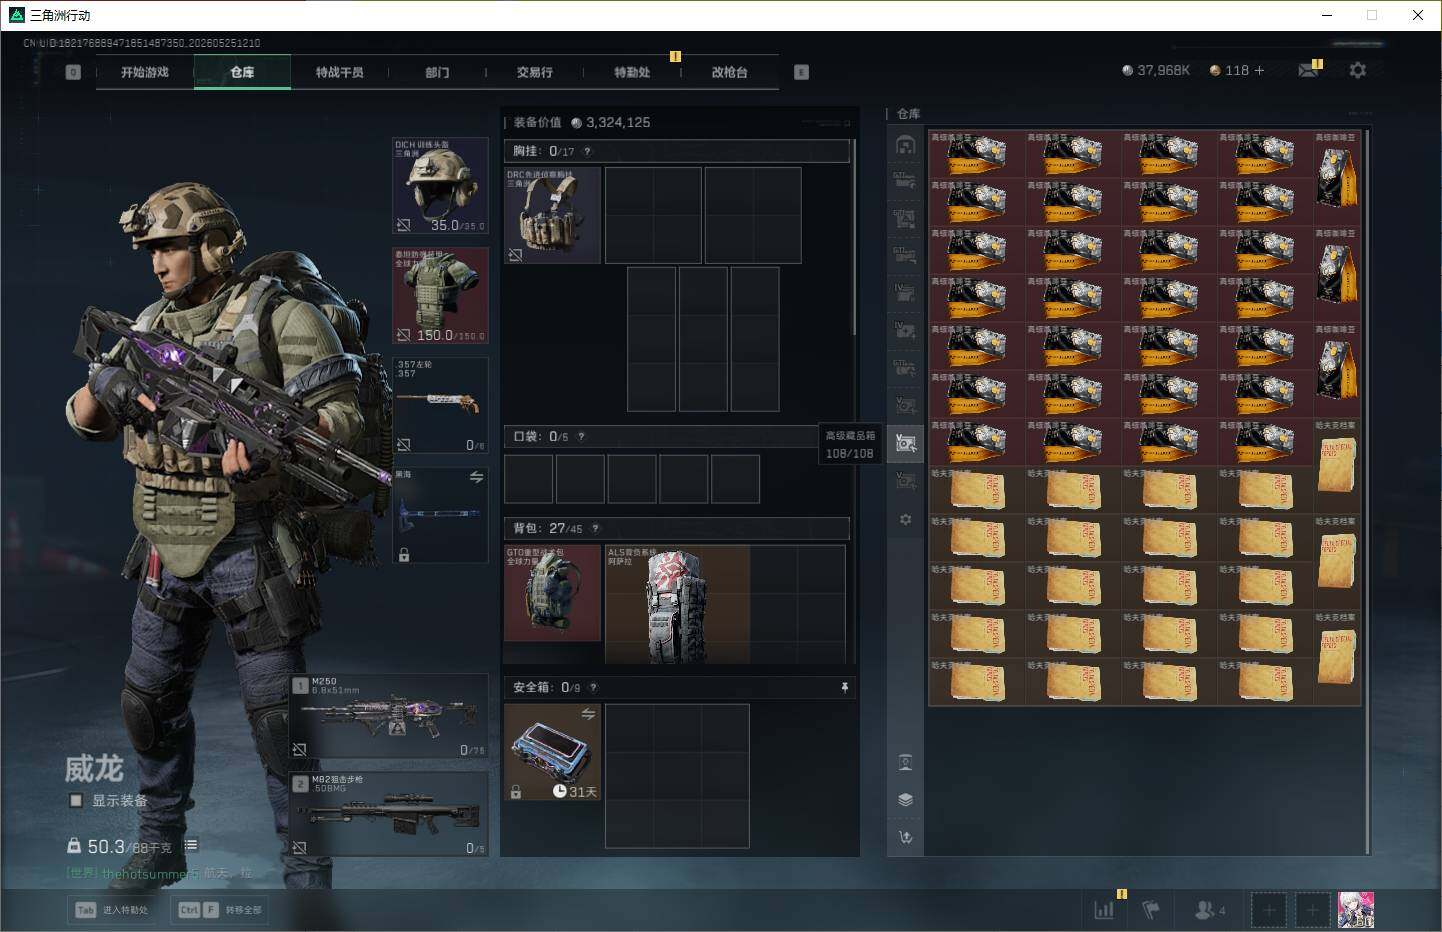Select the 黑海 melee weapon slot
The image size is (1442, 932).
click(440, 514)
